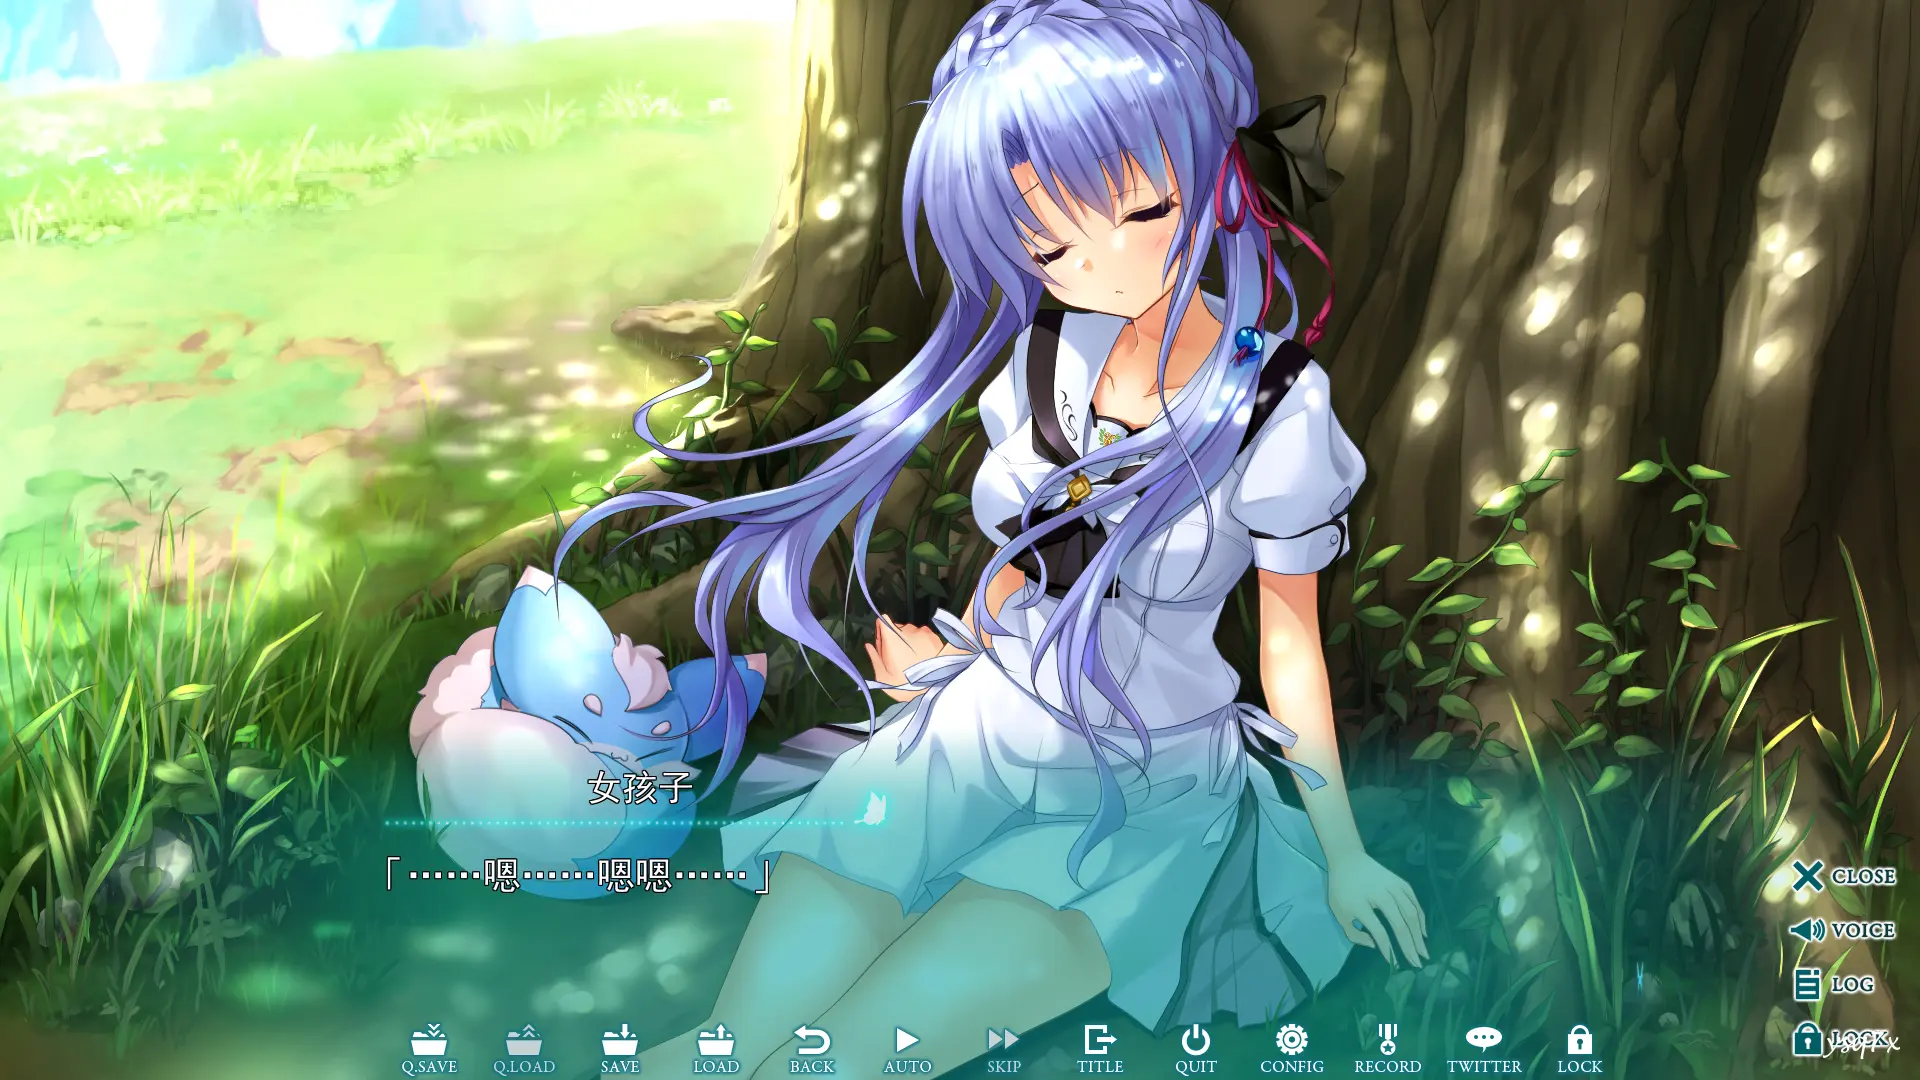Image resolution: width=1920 pixels, height=1080 pixels.
Task: Replay the line with VOICE
Action: 1842,930
